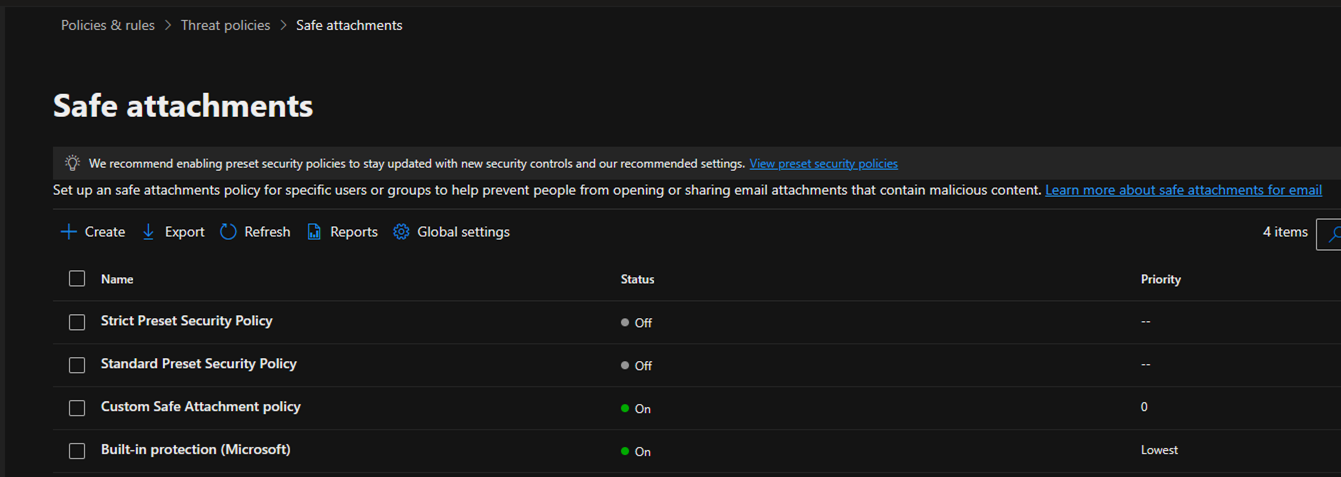Click the search magnifier icon
Image resolution: width=1341 pixels, height=477 pixels.
[1331, 234]
